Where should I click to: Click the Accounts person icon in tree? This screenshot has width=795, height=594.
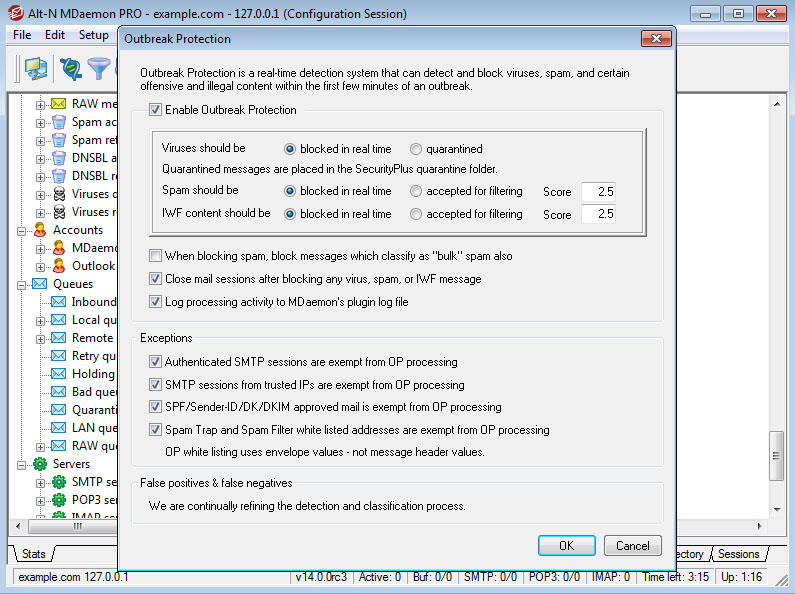tap(41, 230)
